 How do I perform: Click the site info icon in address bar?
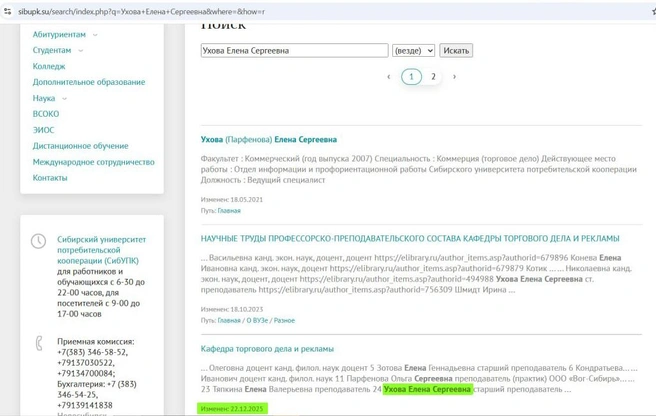click(8, 11)
